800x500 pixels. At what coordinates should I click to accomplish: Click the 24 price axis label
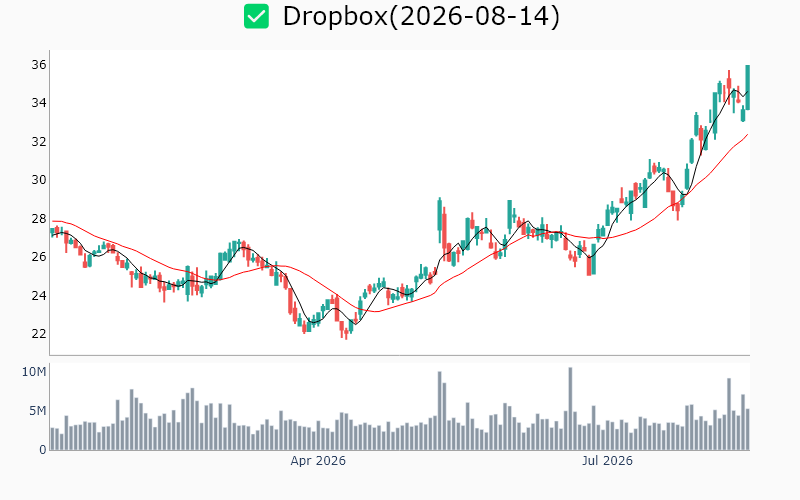[39, 296]
